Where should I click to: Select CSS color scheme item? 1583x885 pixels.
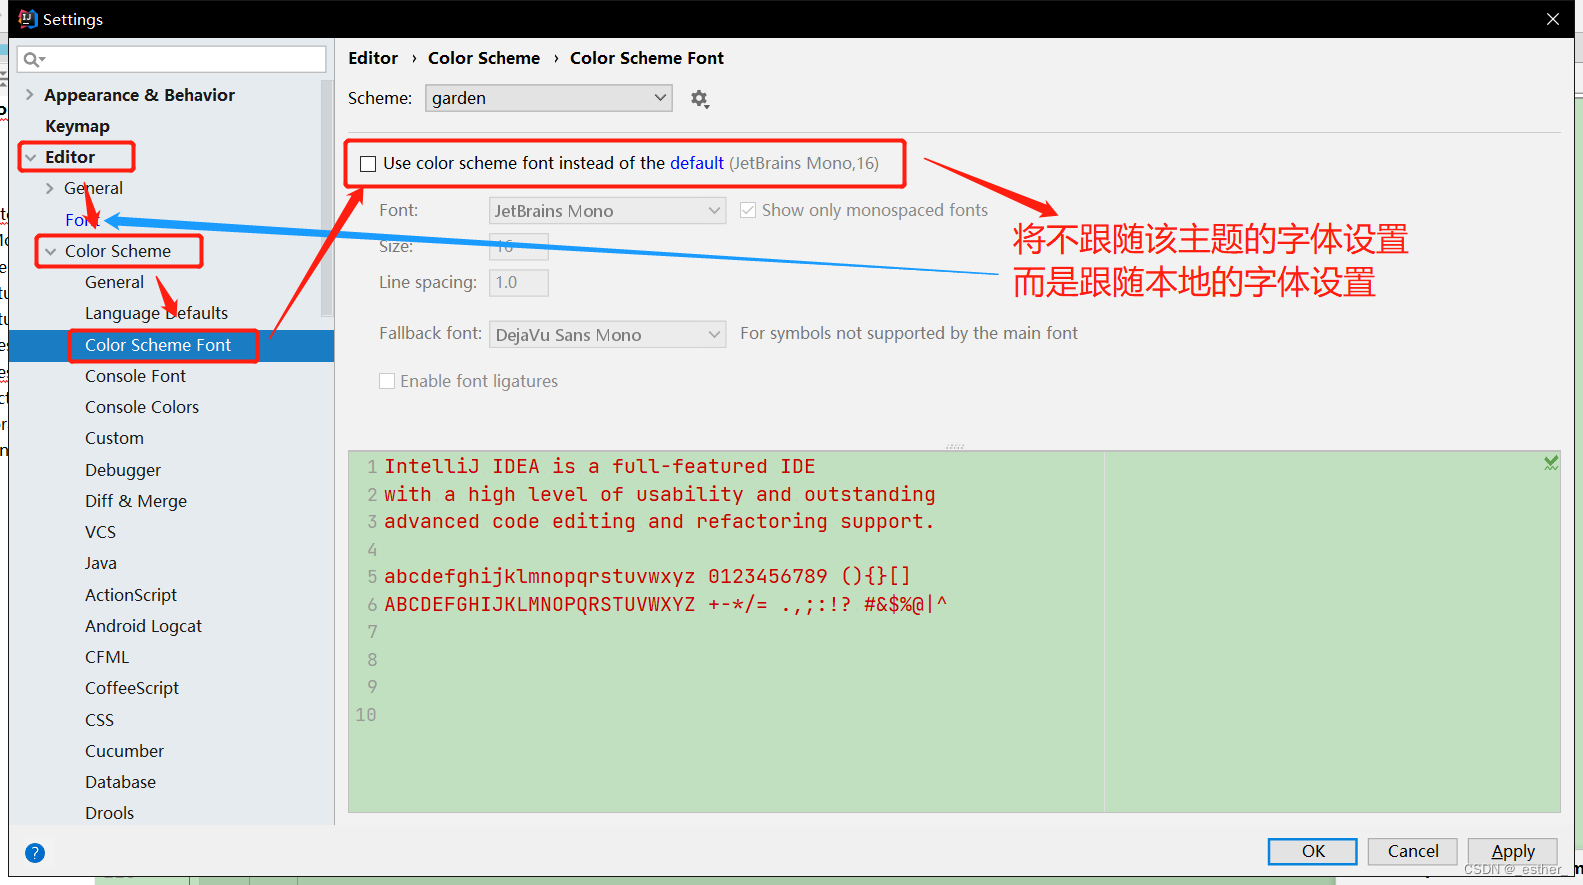click(99, 720)
